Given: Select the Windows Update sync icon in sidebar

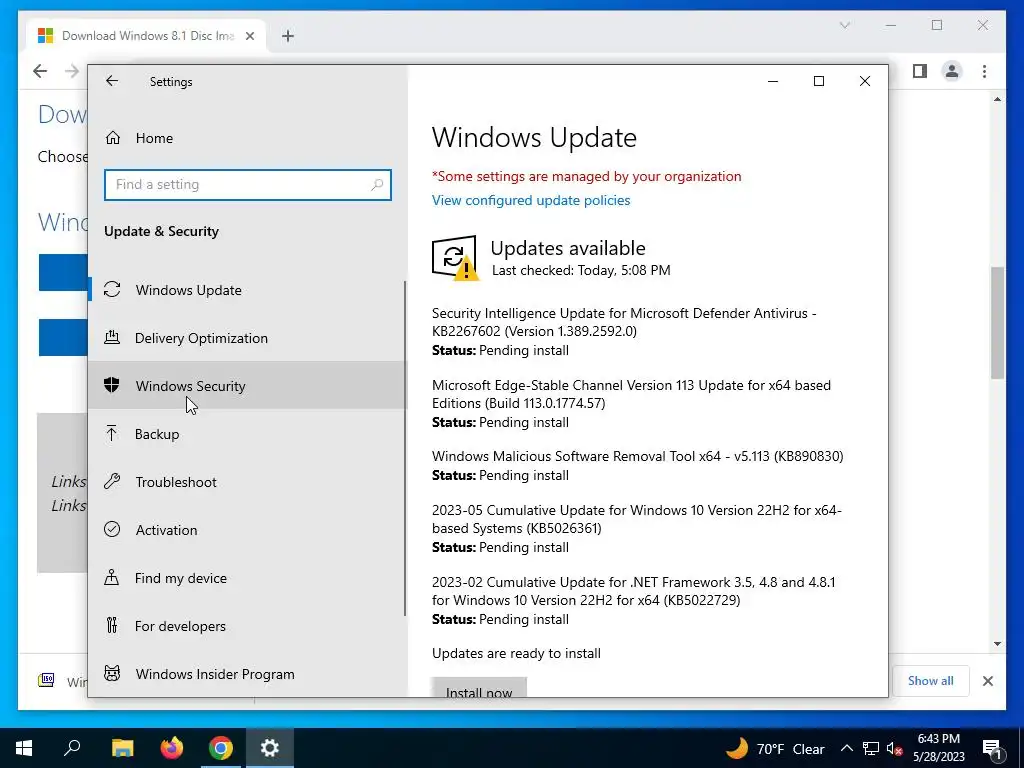Looking at the screenshot, I should pyautogui.click(x=112, y=289).
